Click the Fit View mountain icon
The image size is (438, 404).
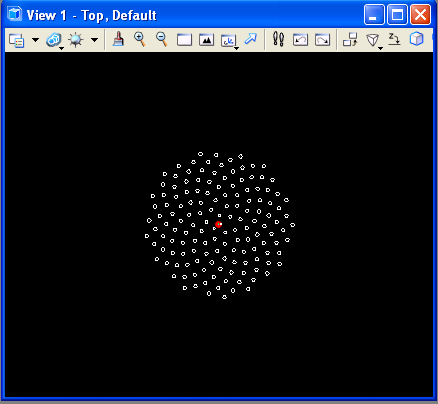pyautogui.click(x=206, y=40)
